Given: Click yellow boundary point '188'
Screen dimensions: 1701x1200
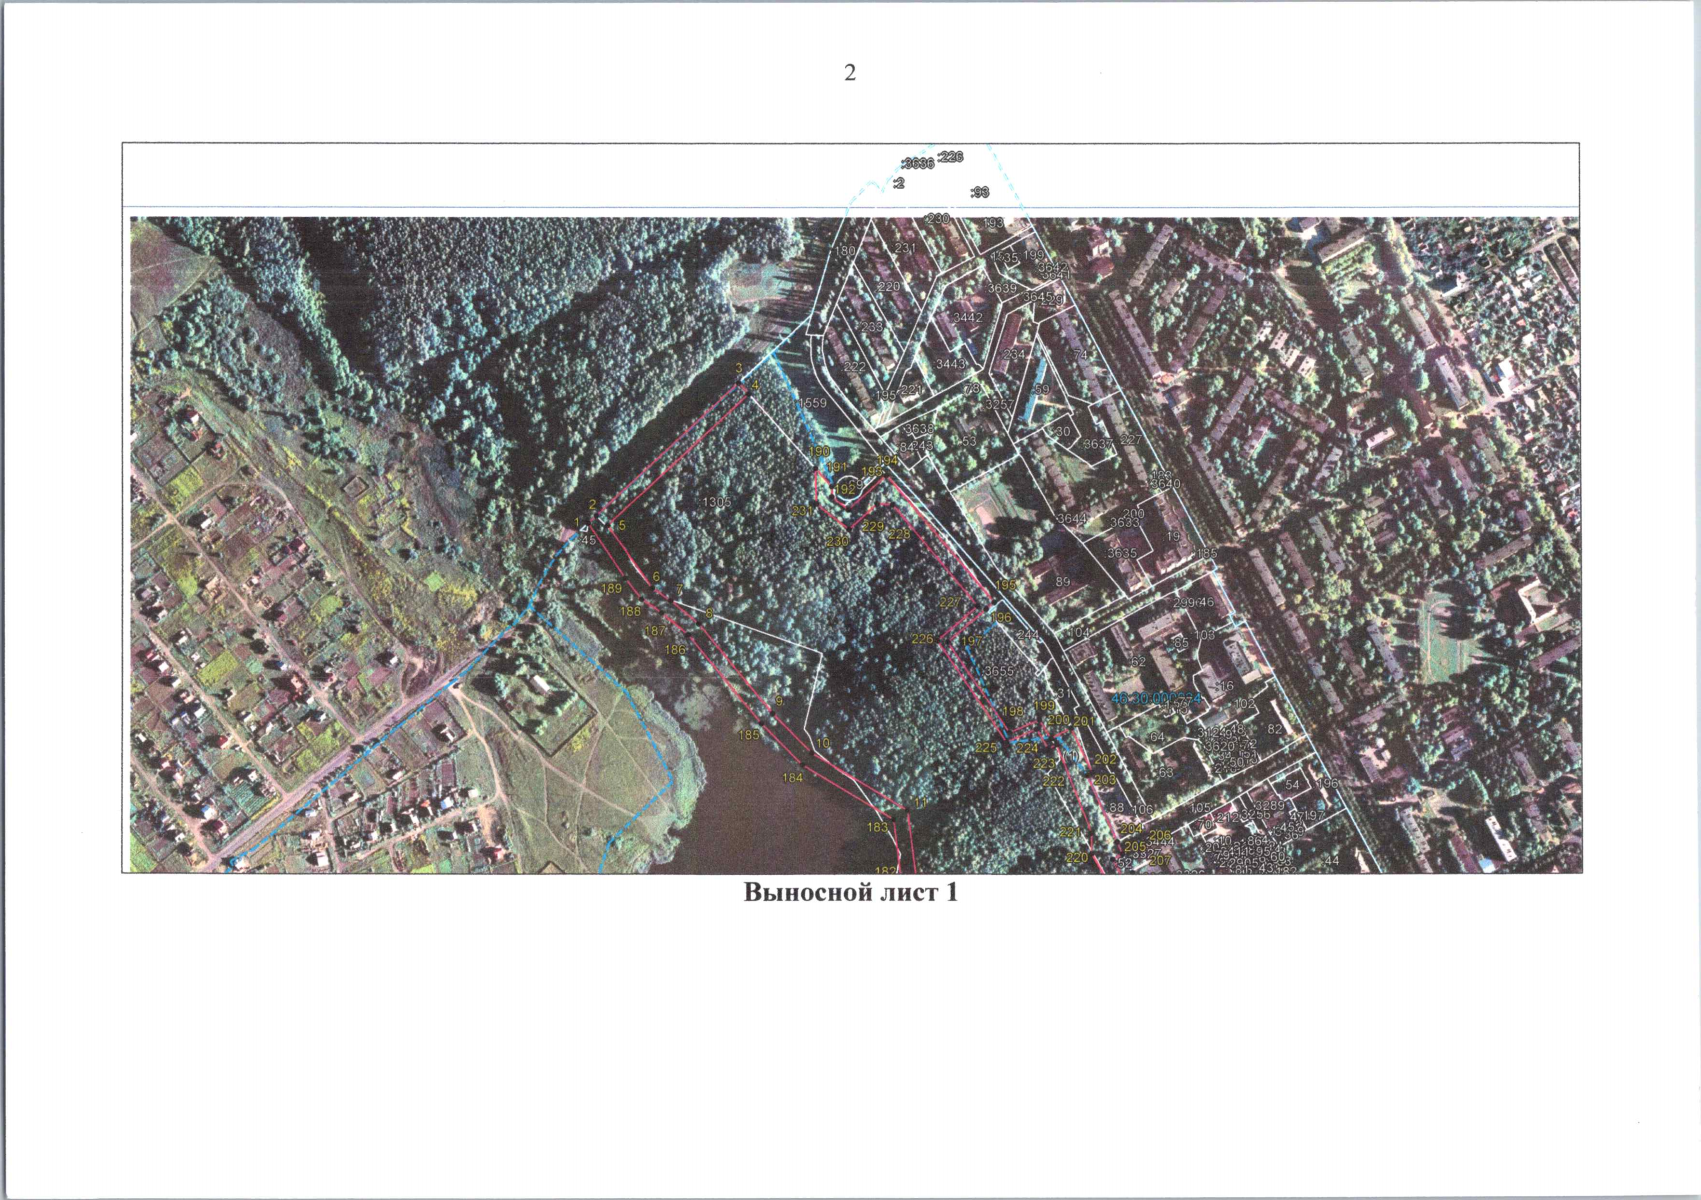Looking at the screenshot, I should [630, 611].
